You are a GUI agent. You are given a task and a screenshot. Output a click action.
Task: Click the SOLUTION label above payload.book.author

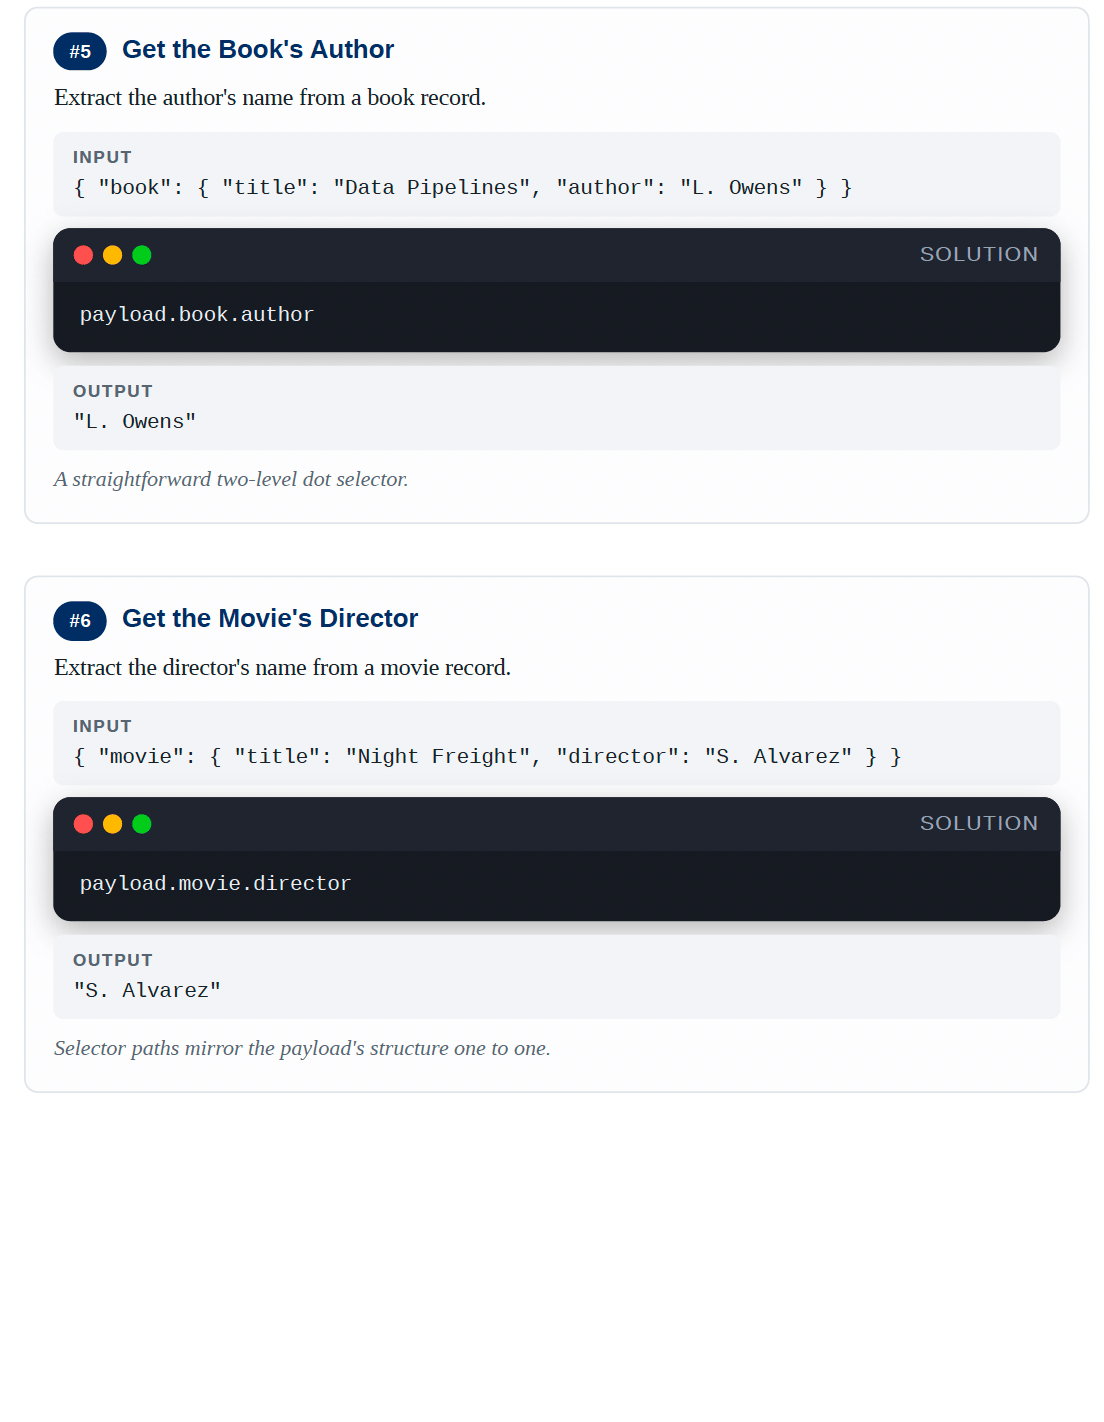coord(979,254)
